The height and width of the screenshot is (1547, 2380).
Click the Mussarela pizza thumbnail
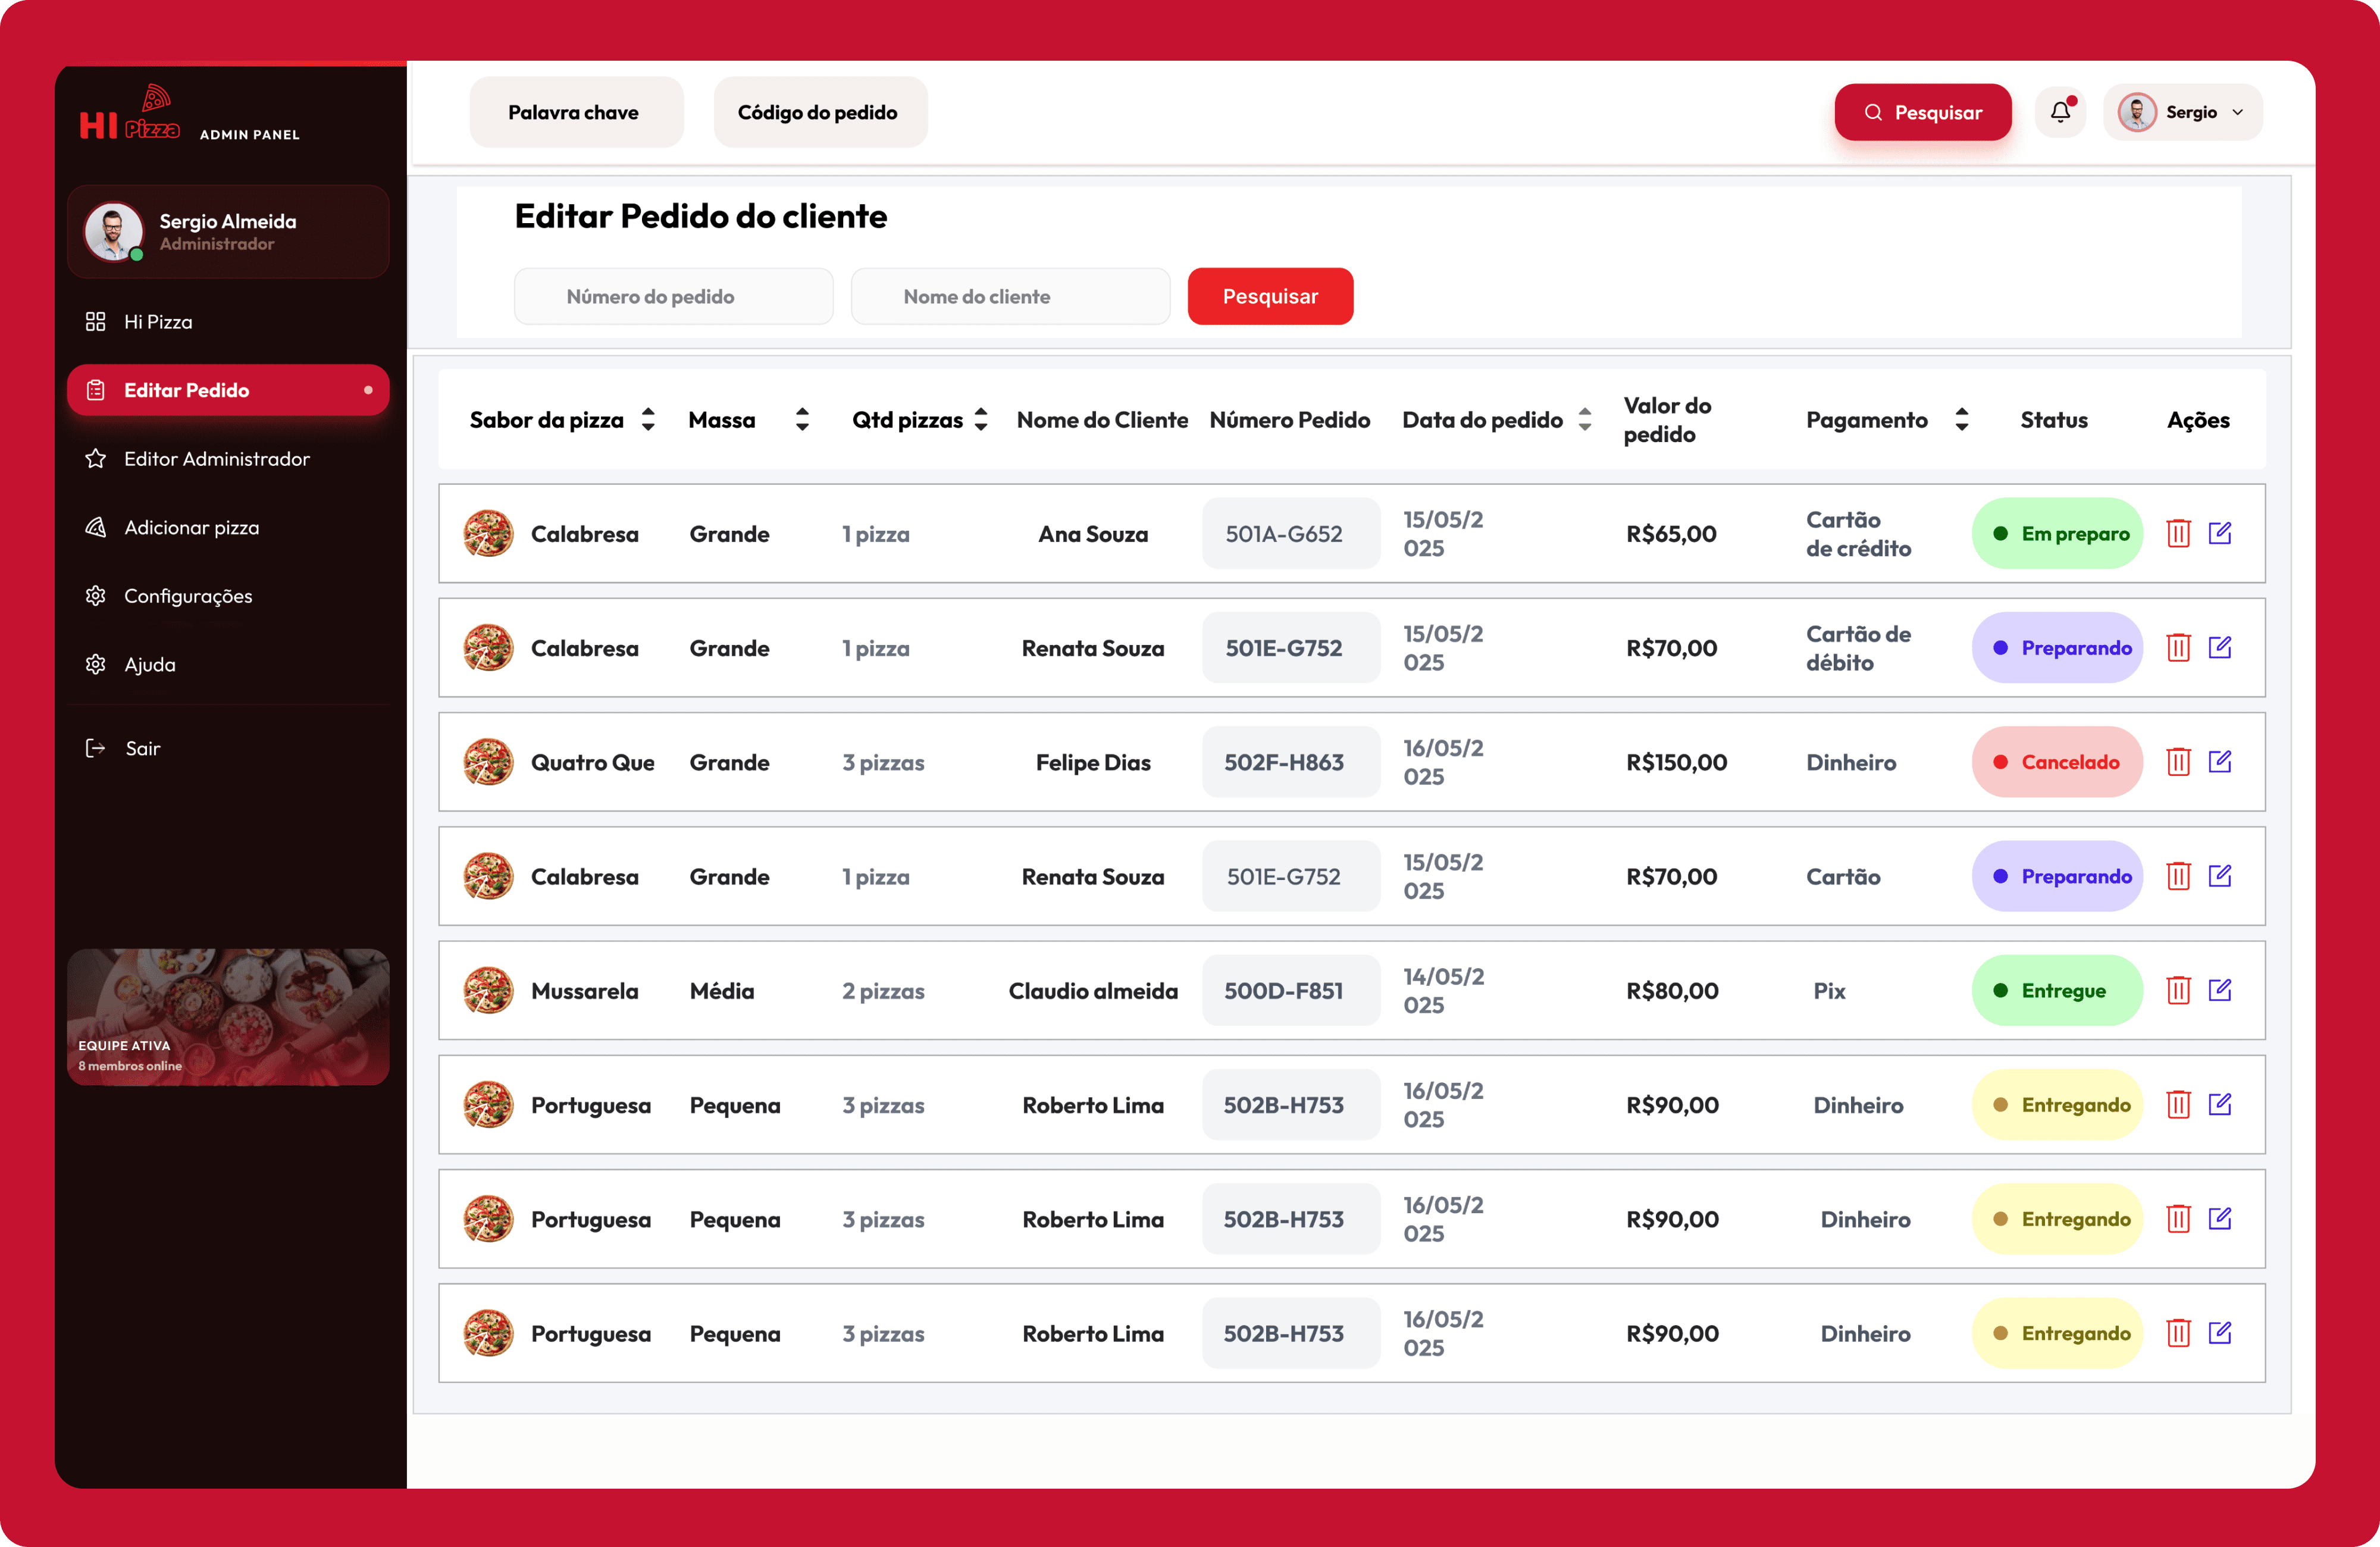click(488, 990)
